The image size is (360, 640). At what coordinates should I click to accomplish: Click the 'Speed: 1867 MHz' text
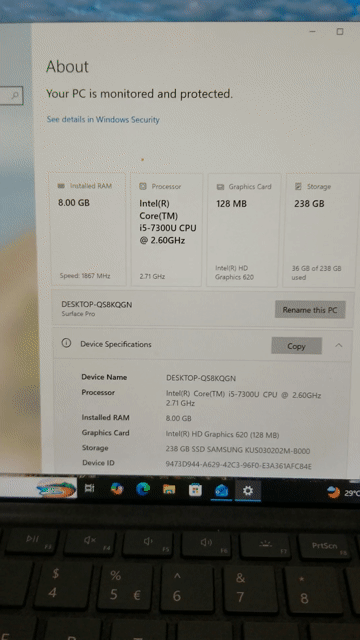pyautogui.click(x=85, y=276)
